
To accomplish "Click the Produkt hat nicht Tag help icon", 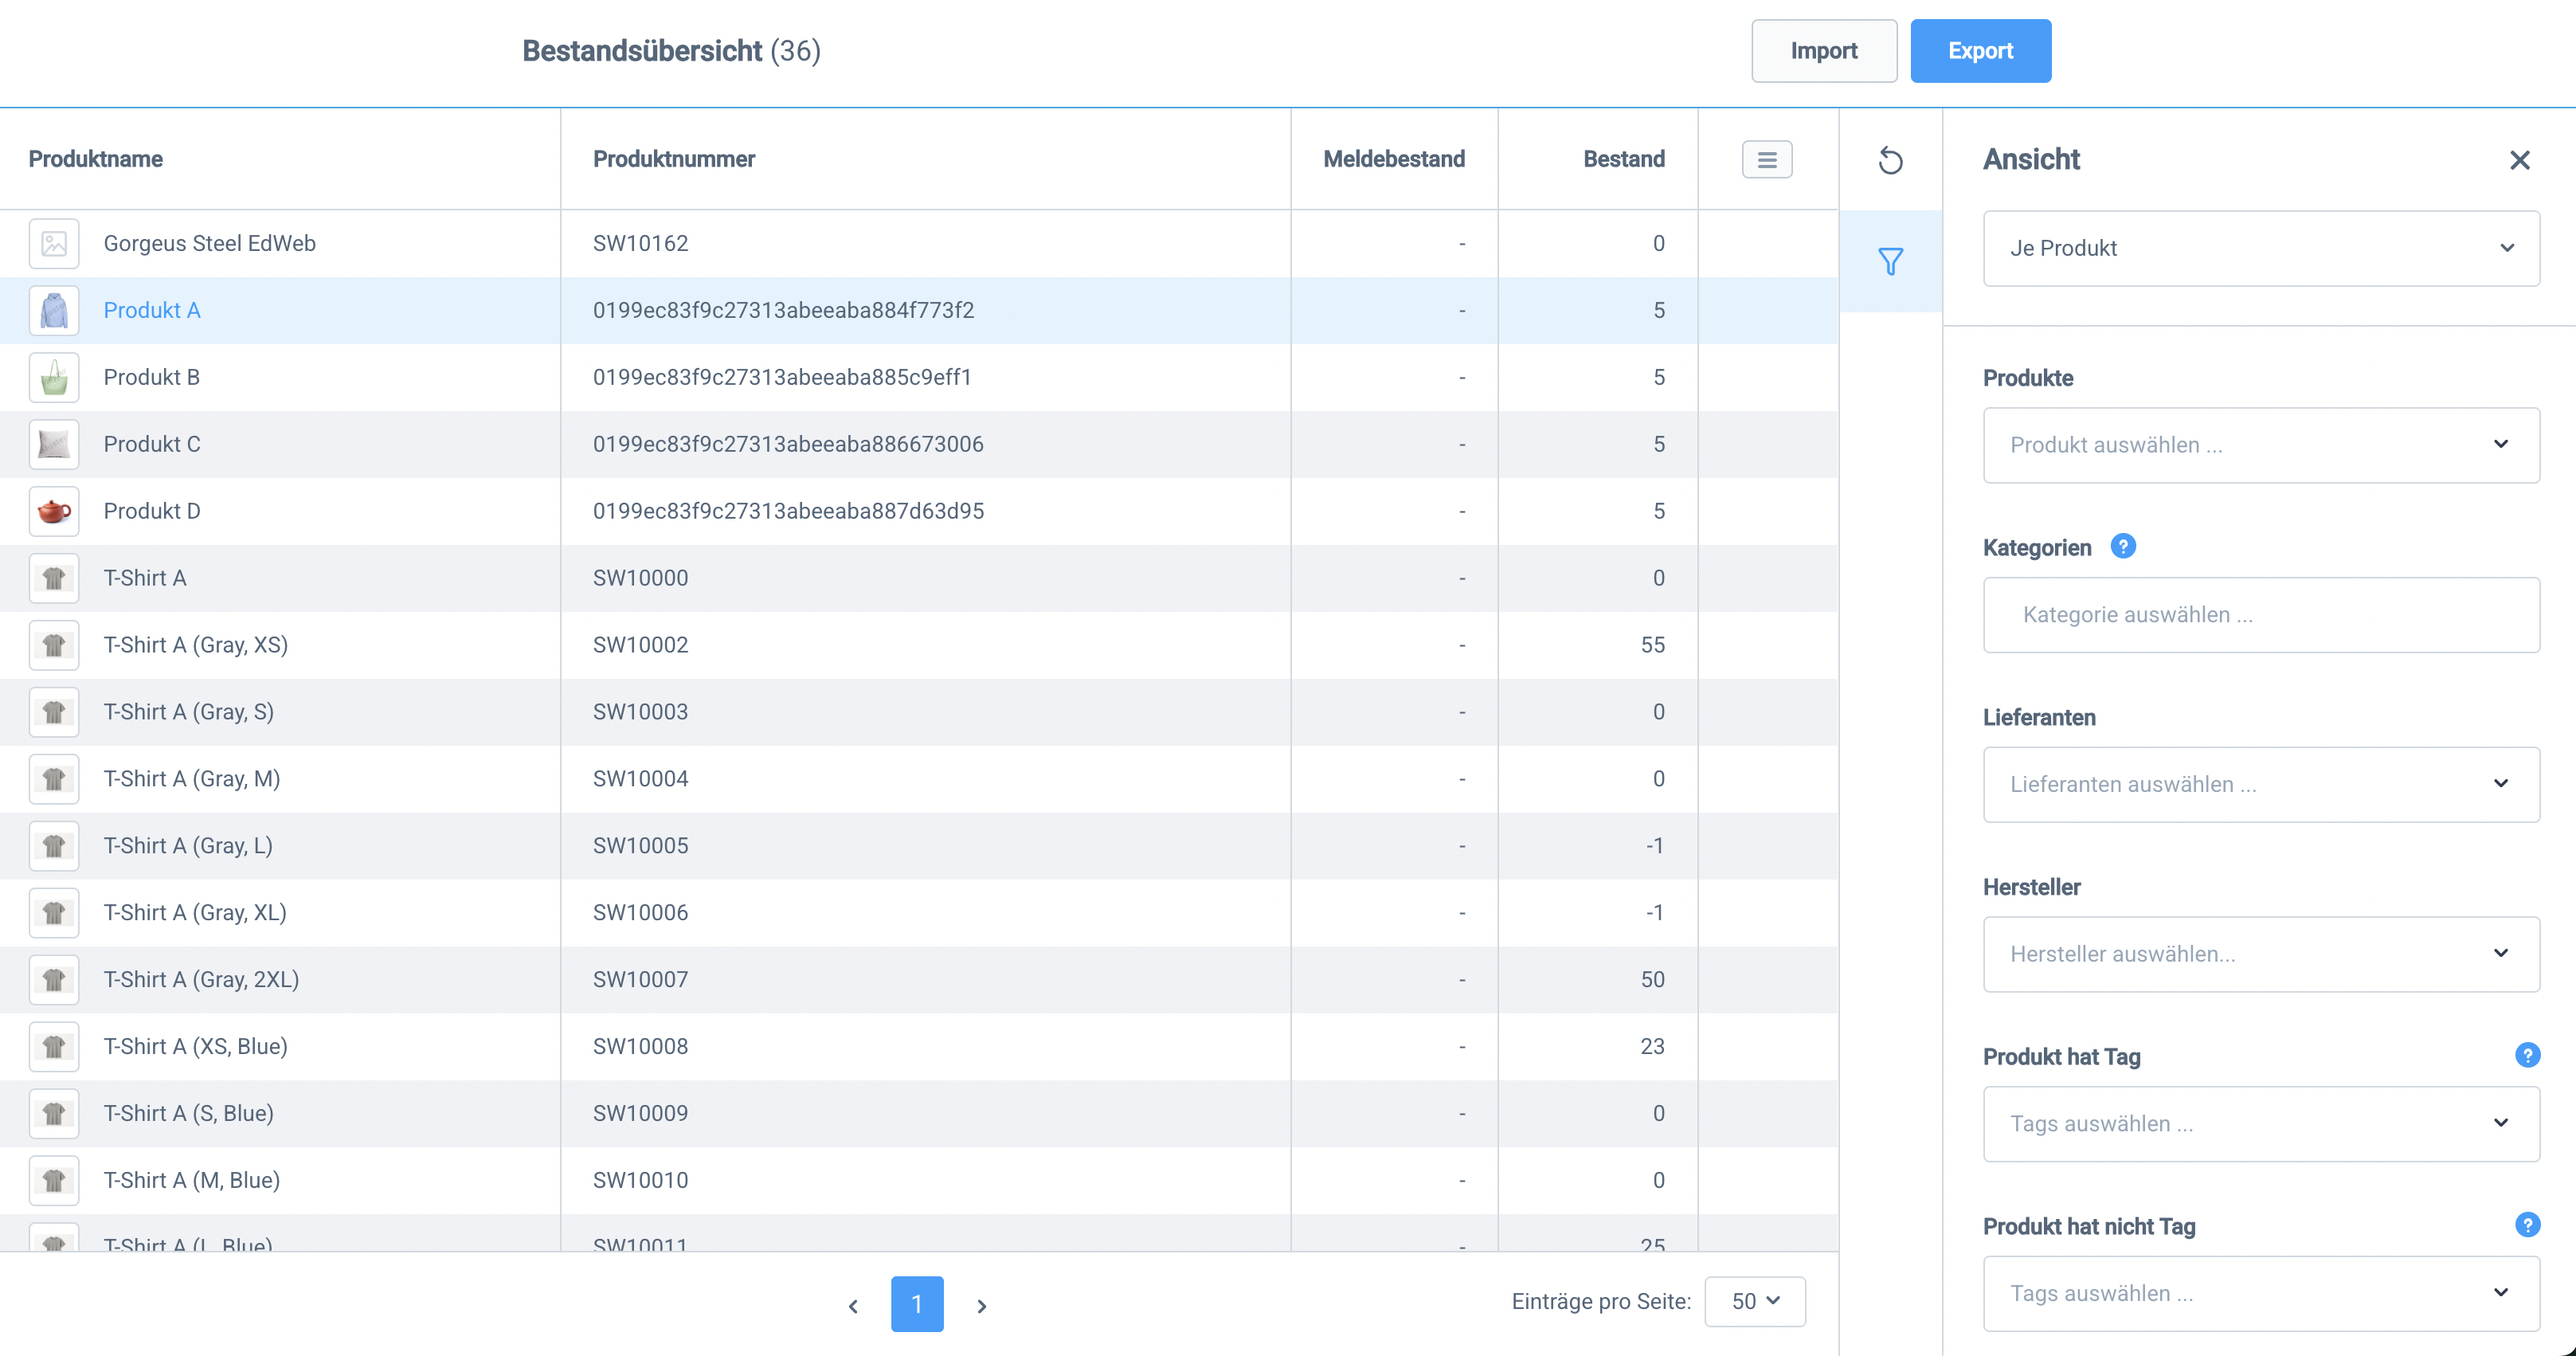I will 2527,1225.
